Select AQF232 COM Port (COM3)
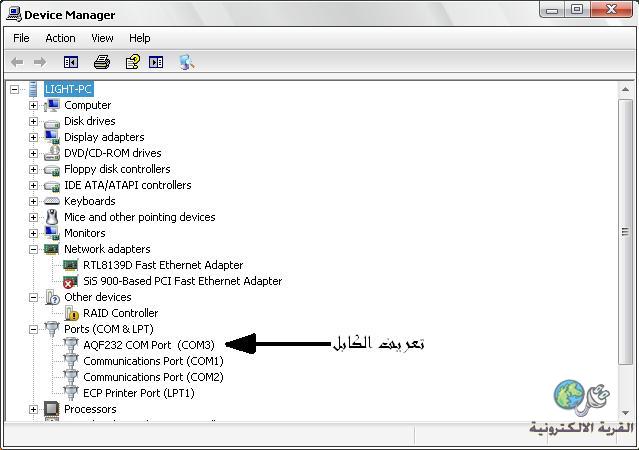Screen dimensions: 639x450 (x=149, y=345)
